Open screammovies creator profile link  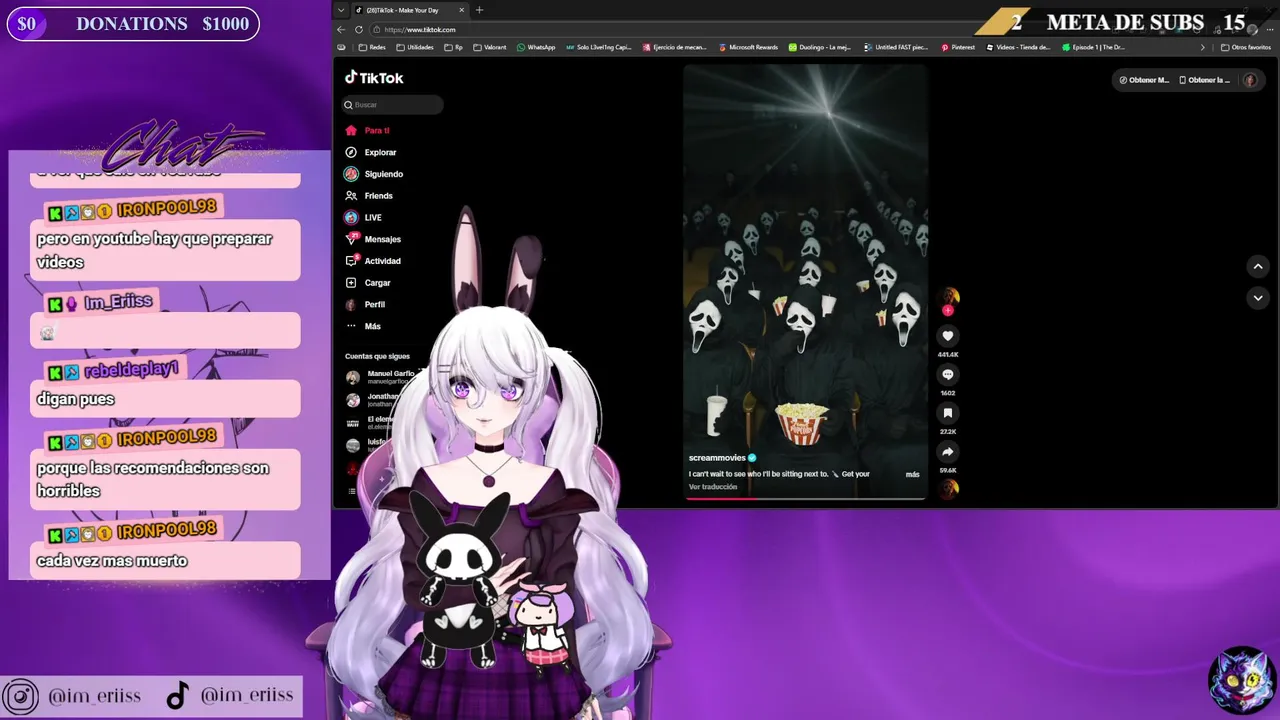tap(717, 458)
